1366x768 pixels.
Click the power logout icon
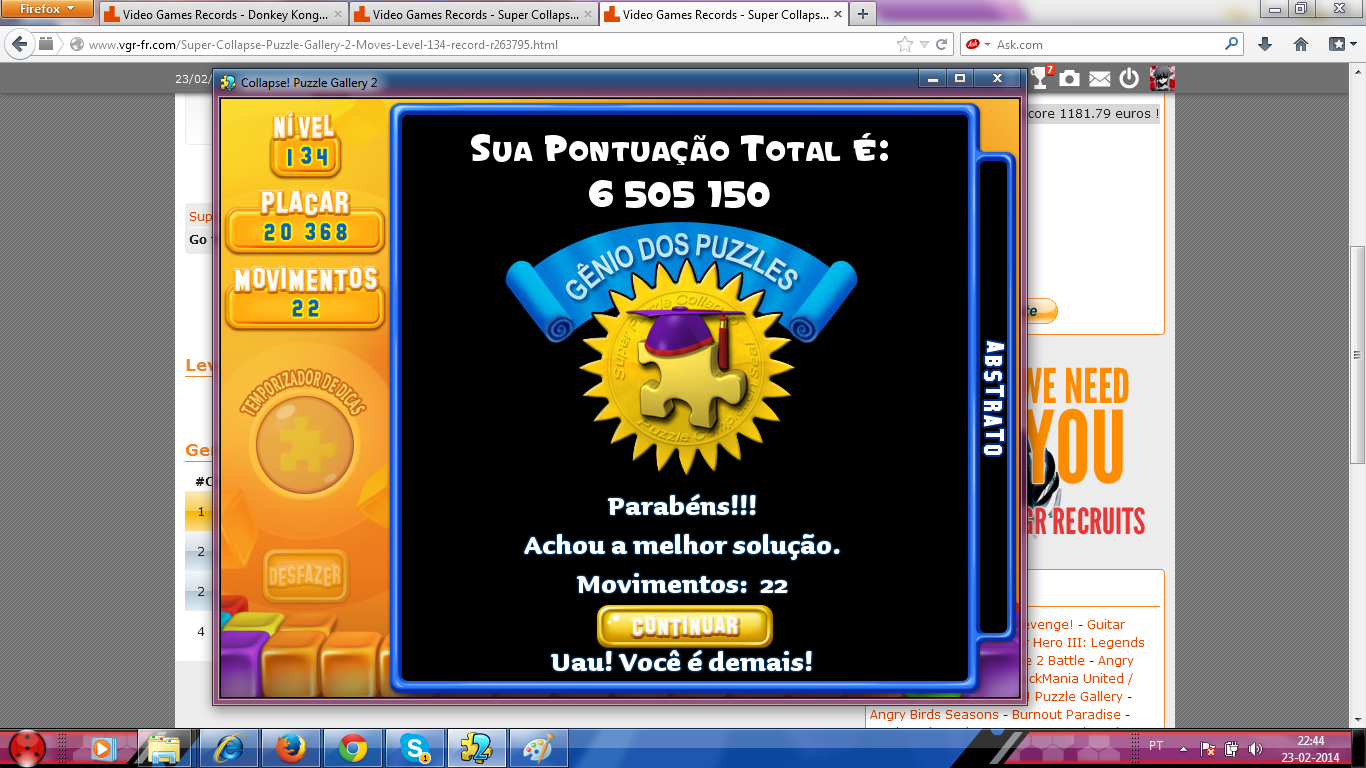[x=1129, y=79]
